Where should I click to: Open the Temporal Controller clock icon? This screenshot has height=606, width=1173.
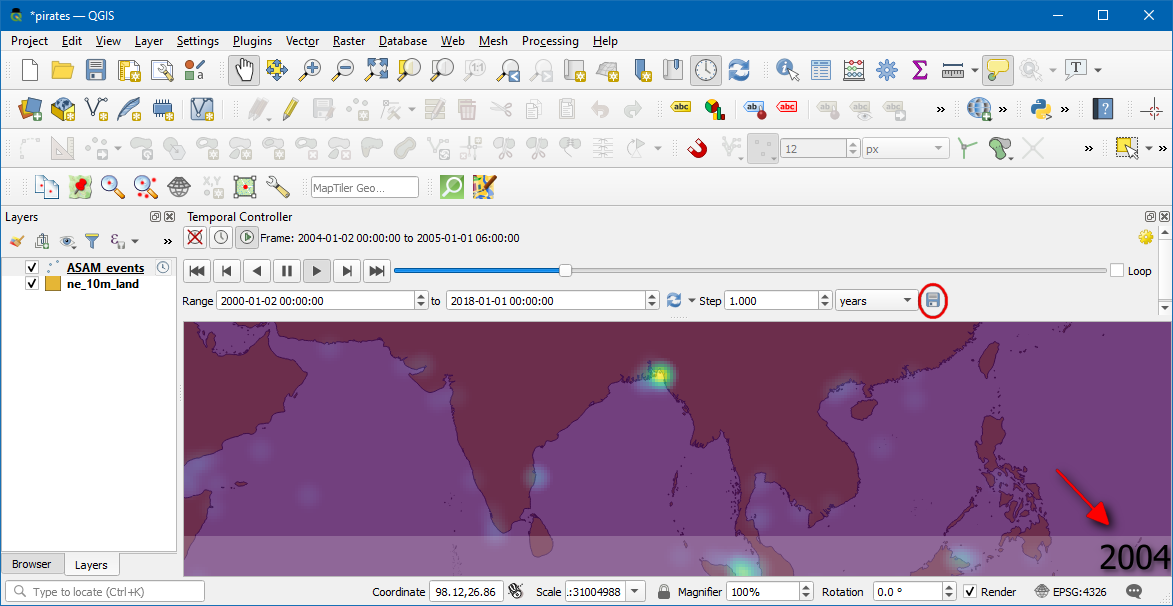[706, 70]
